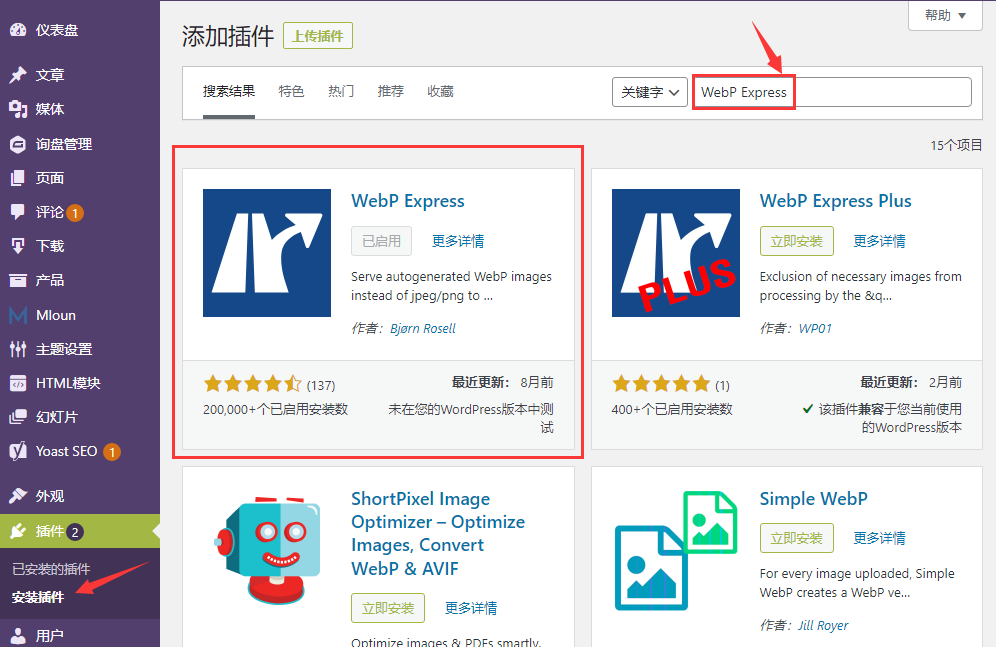This screenshot has height=647, width=996.
Task: Click the 外观 paintbrush icon
Action: point(18,495)
